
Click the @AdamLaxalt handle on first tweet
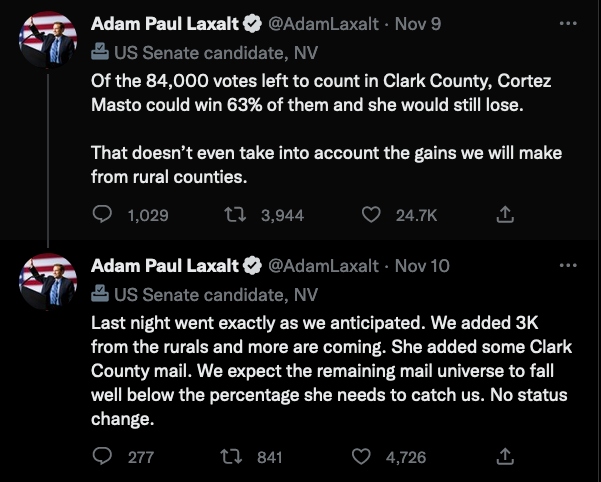323,23
